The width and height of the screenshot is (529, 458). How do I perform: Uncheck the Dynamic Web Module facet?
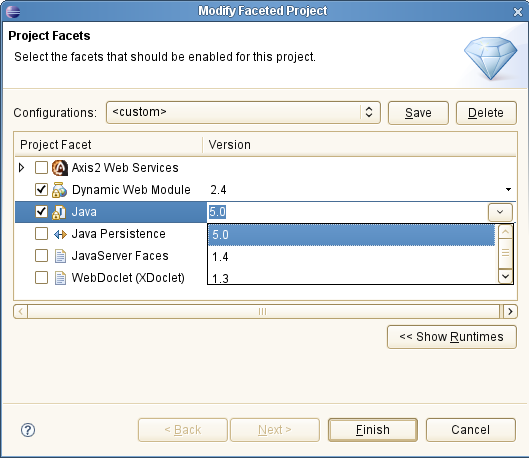coord(41,190)
